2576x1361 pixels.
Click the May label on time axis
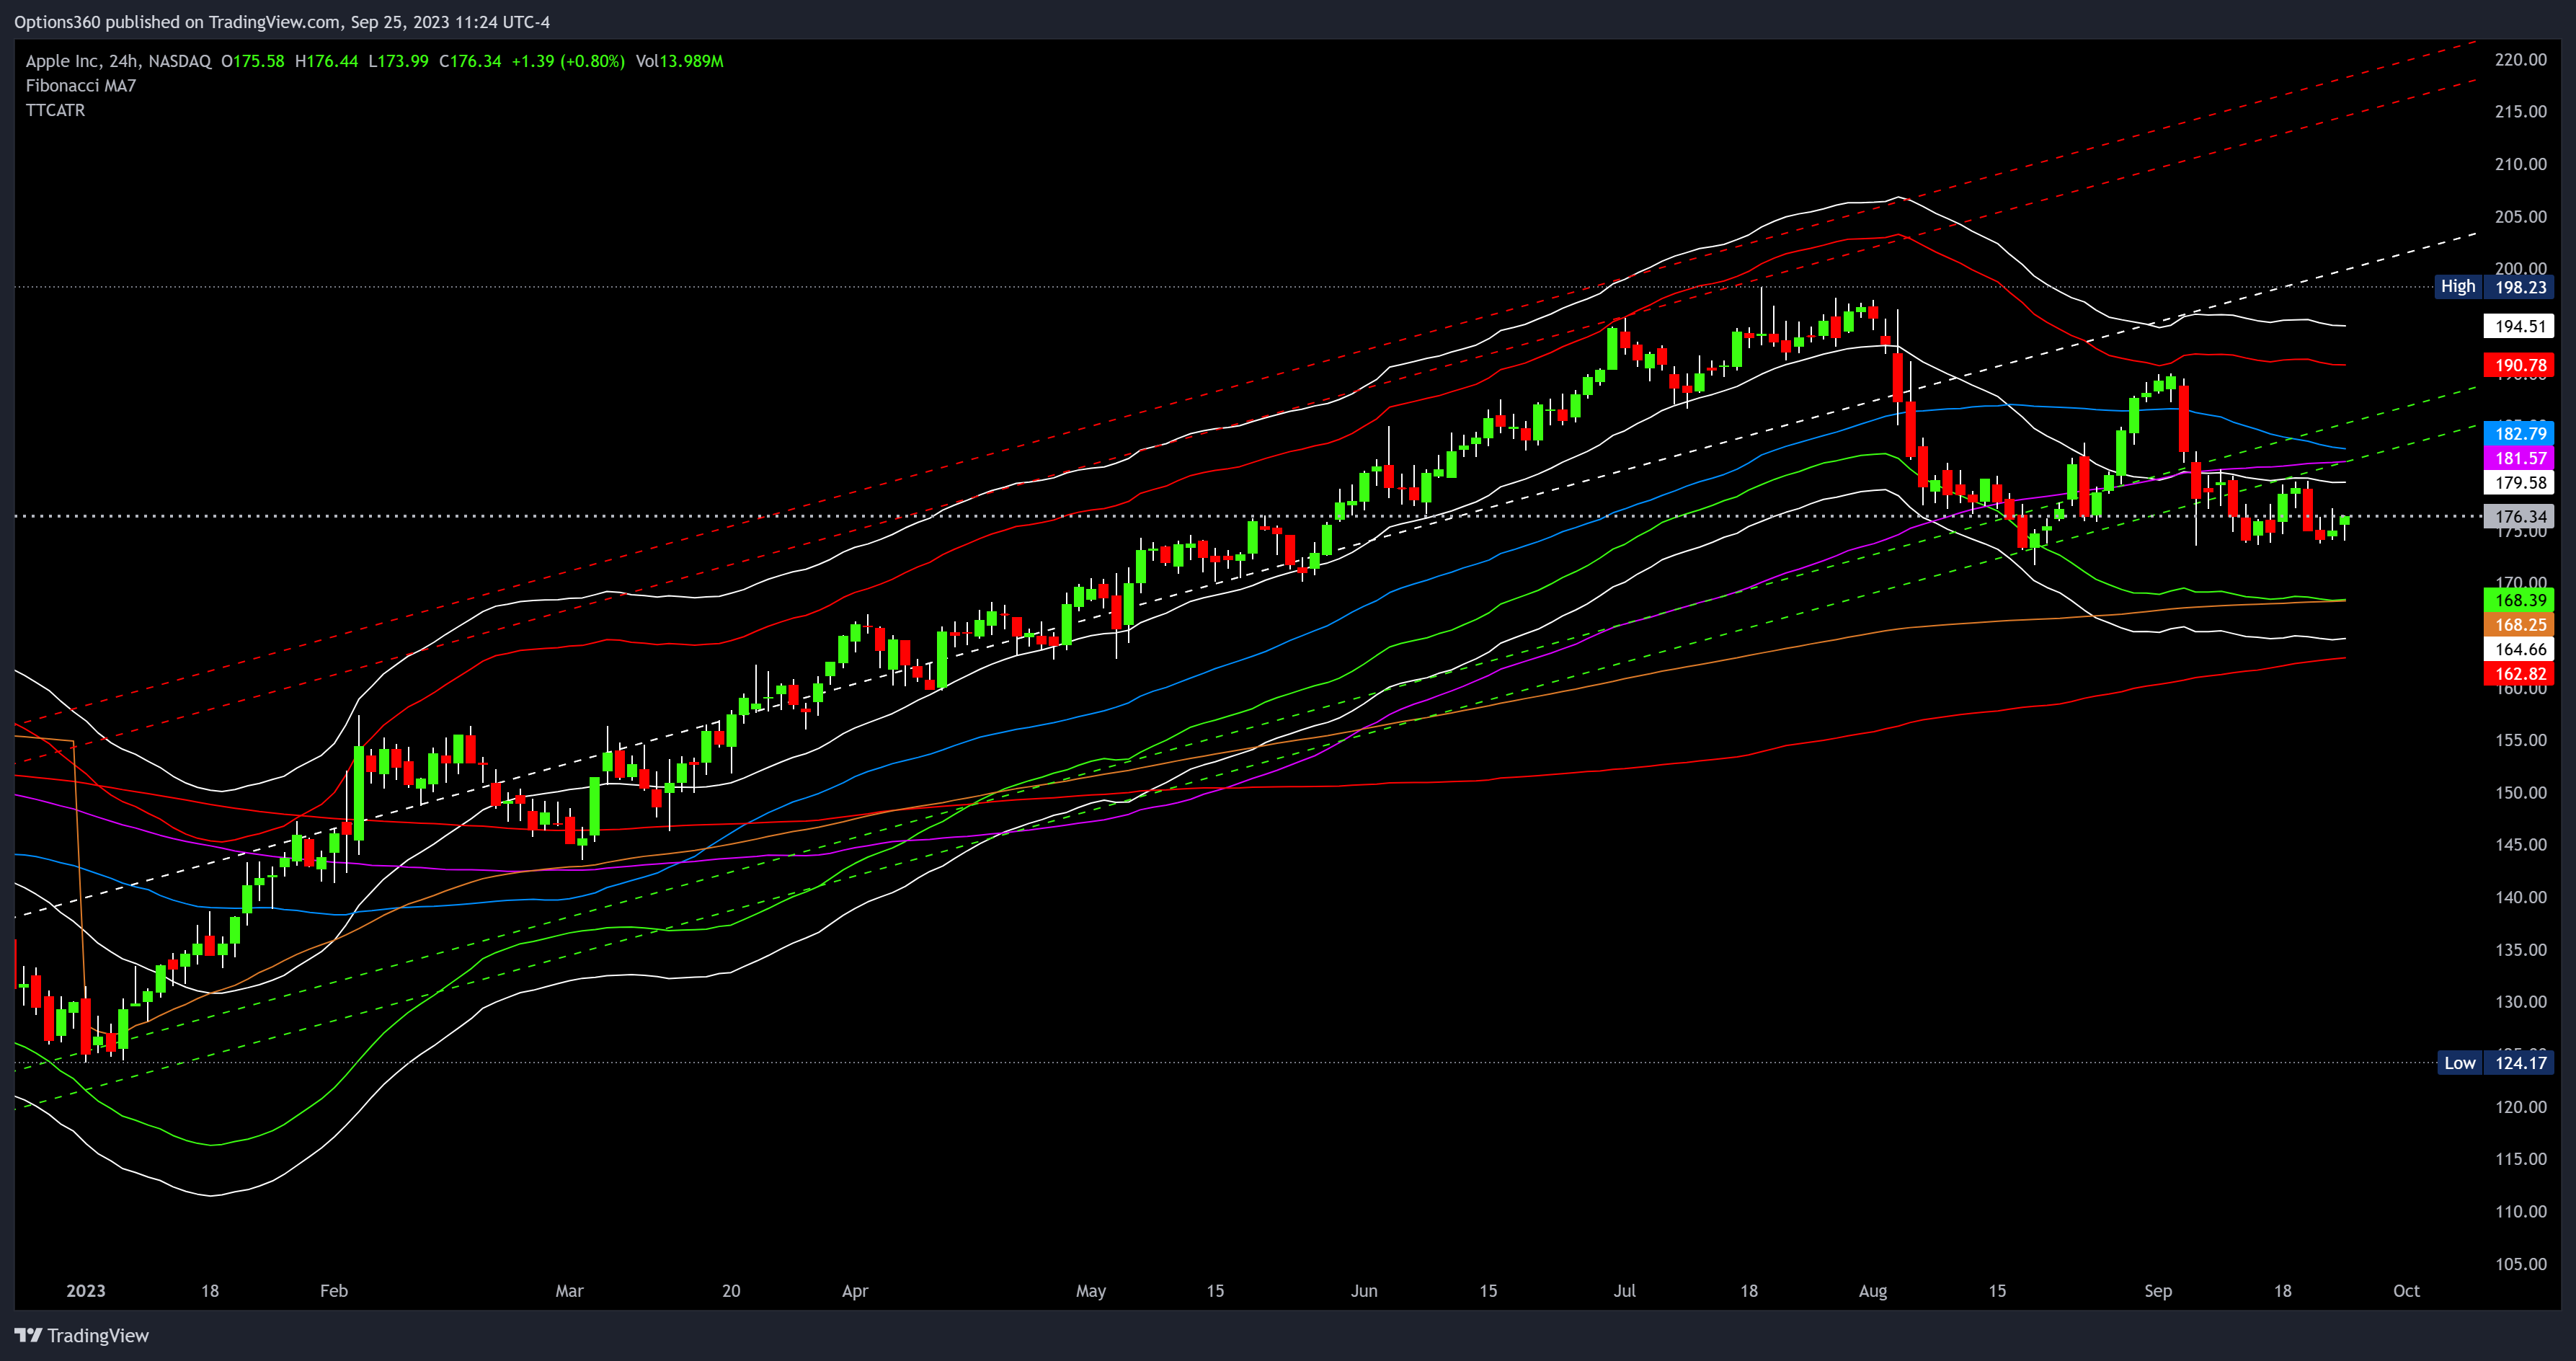pos(1091,1291)
